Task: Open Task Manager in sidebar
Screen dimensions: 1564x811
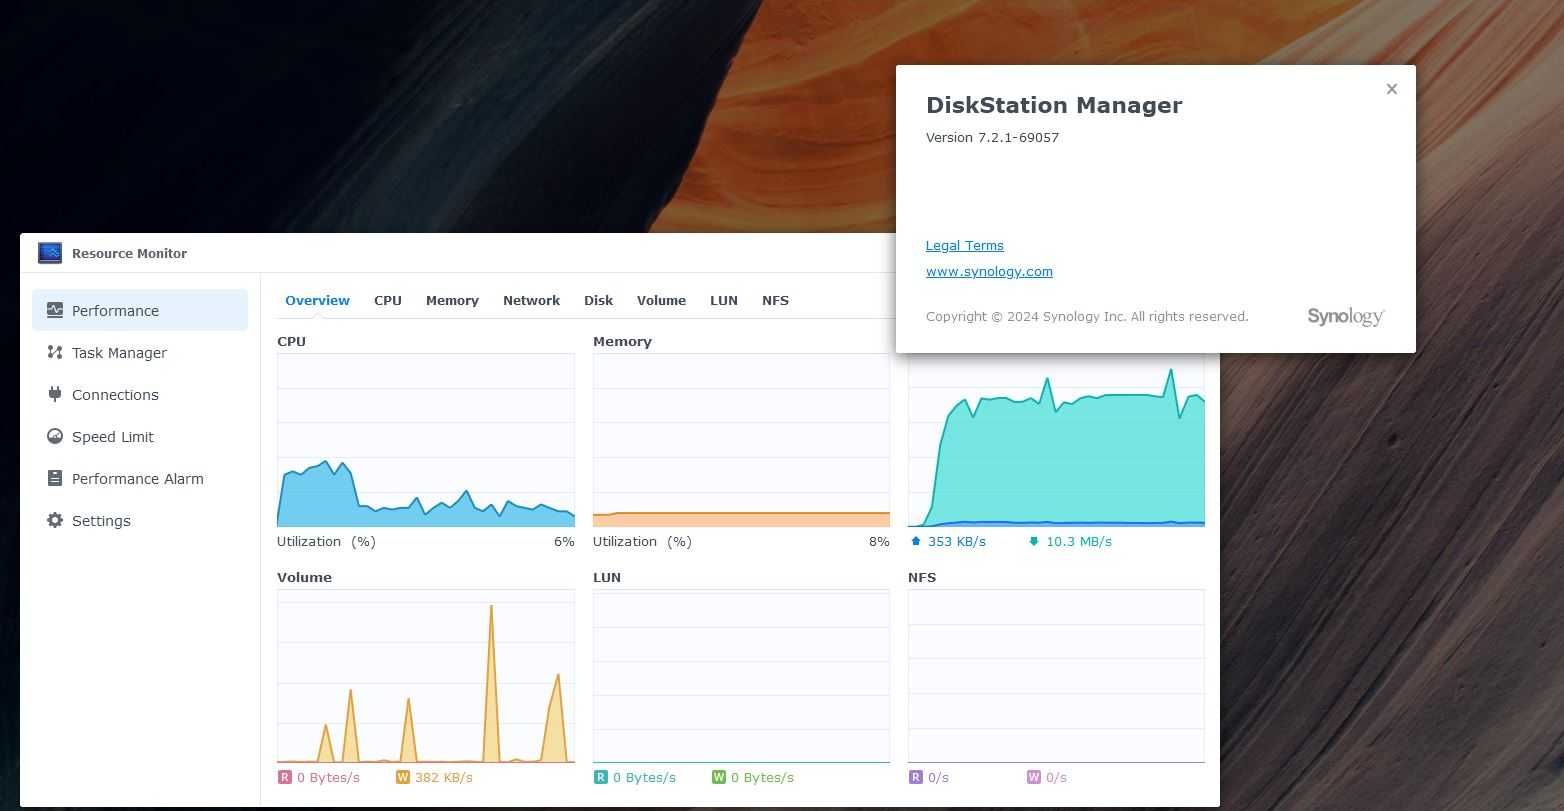Action: click(x=140, y=352)
